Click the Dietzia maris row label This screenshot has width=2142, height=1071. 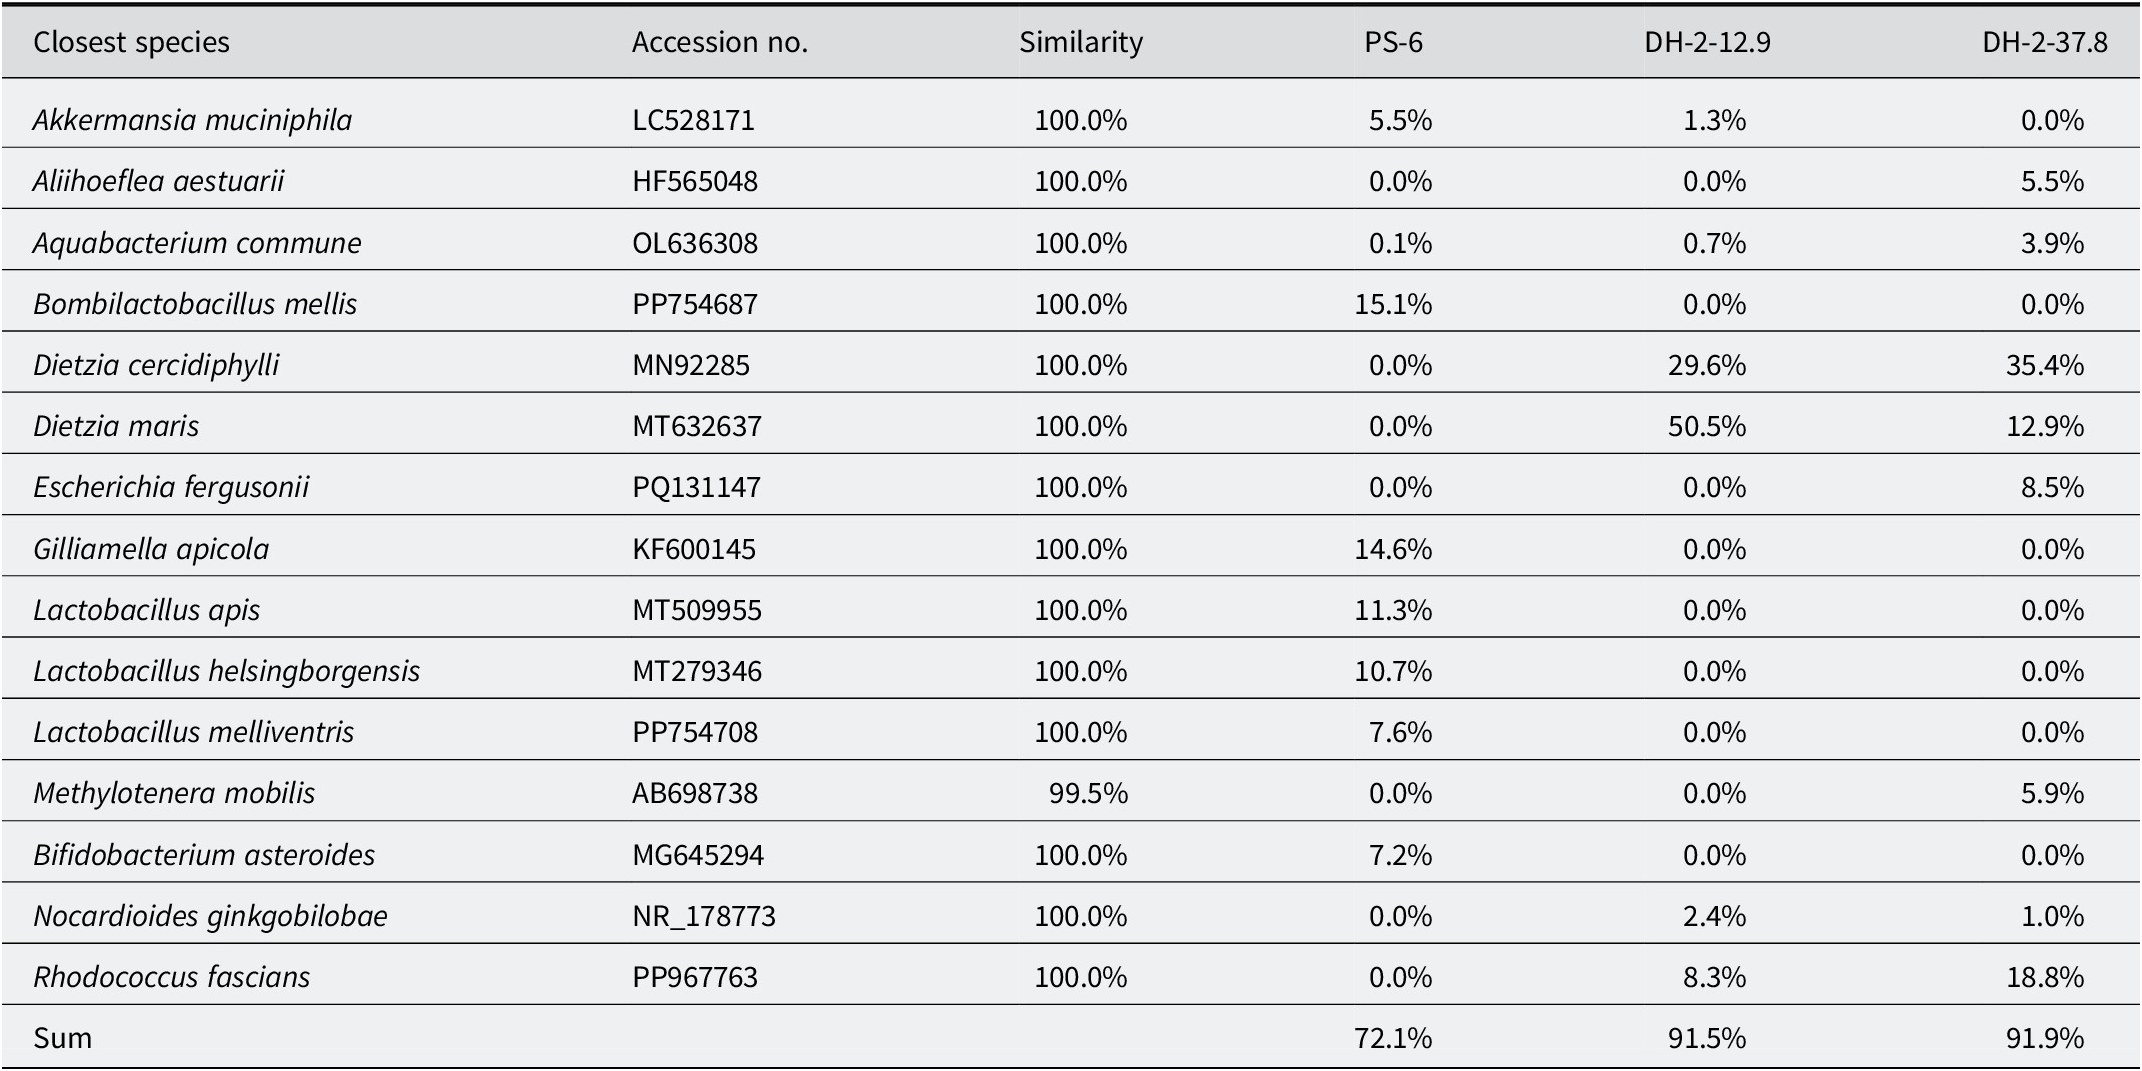coord(116,426)
